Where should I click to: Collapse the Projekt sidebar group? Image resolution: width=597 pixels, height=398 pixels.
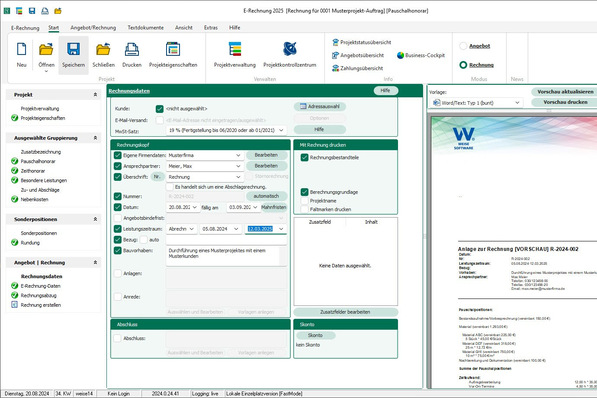point(95,95)
